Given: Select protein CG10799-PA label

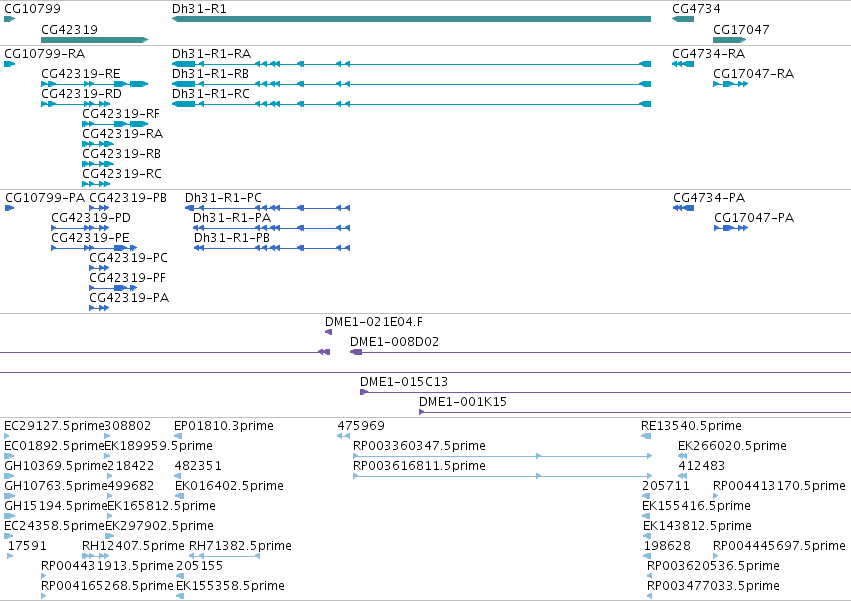Looking at the screenshot, I should (x=45, y=198).
